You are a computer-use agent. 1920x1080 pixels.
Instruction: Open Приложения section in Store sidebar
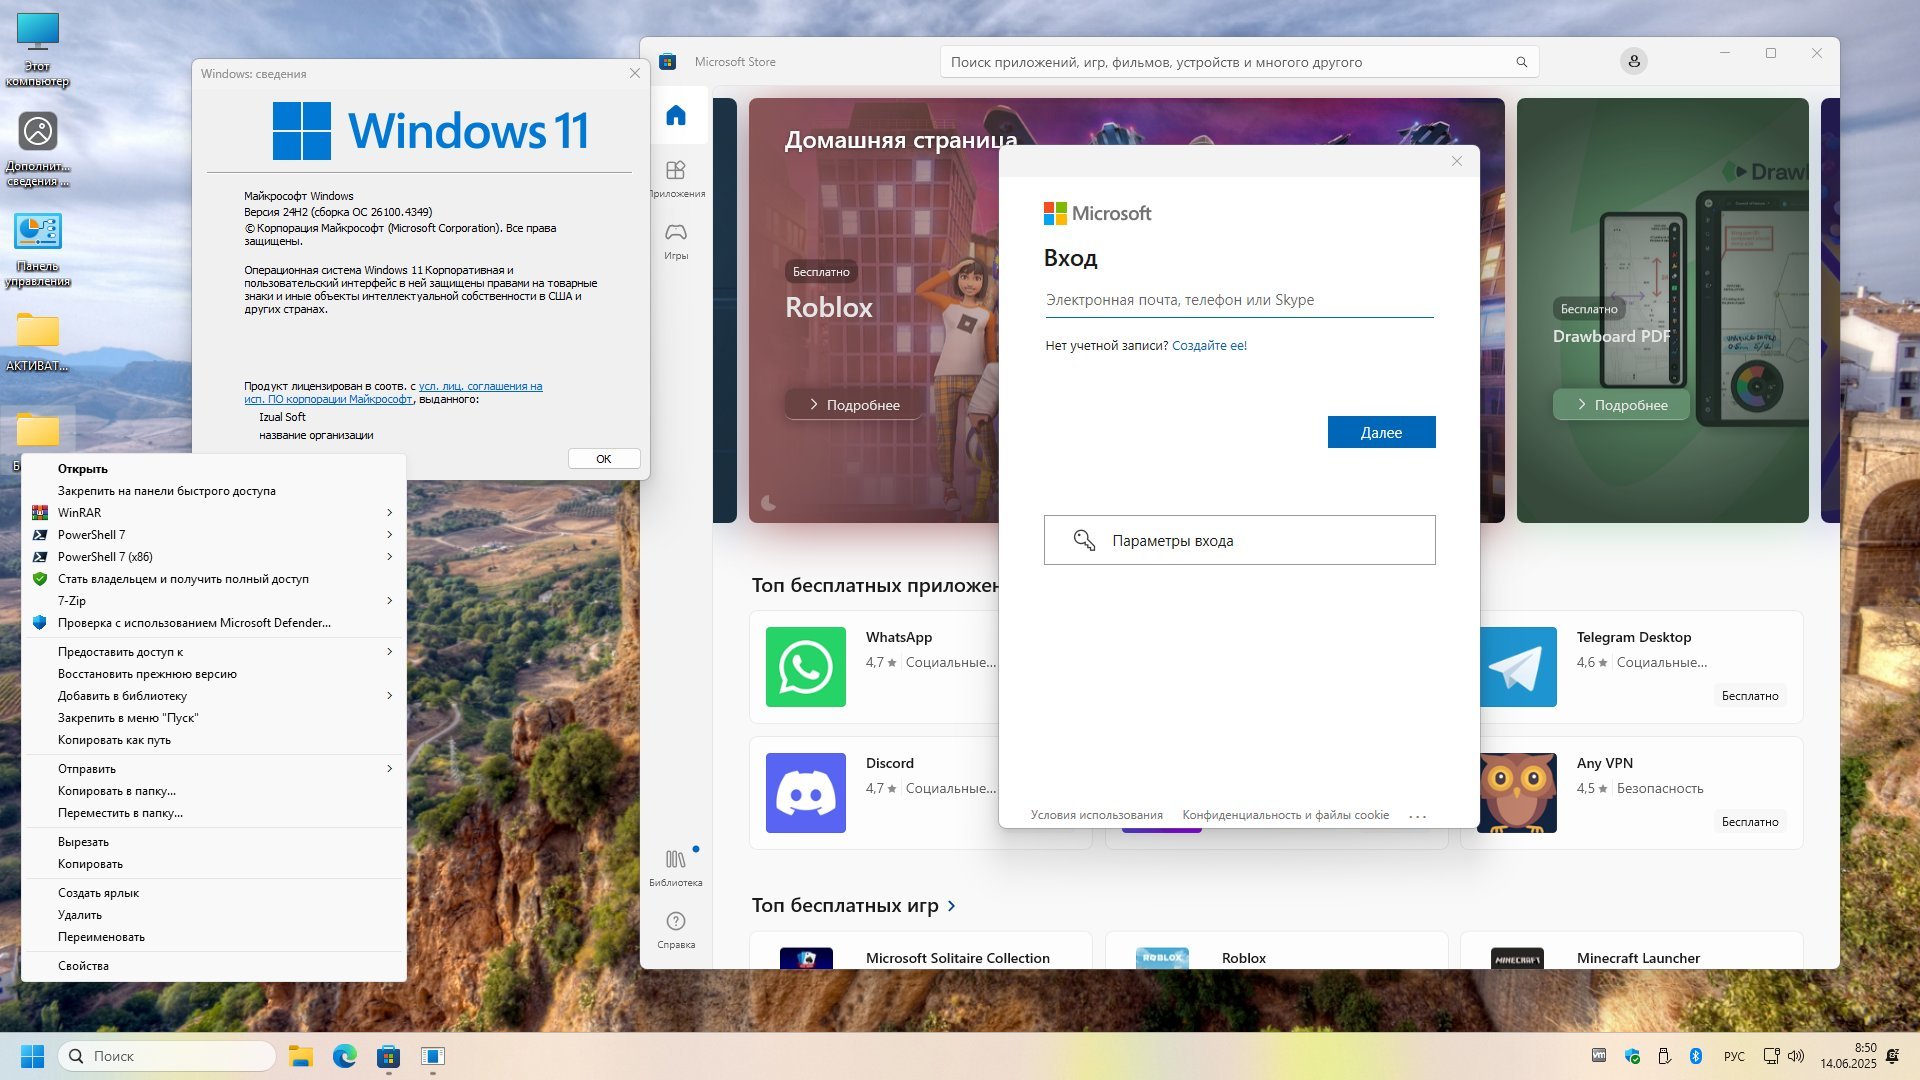[x=676, y=179]
